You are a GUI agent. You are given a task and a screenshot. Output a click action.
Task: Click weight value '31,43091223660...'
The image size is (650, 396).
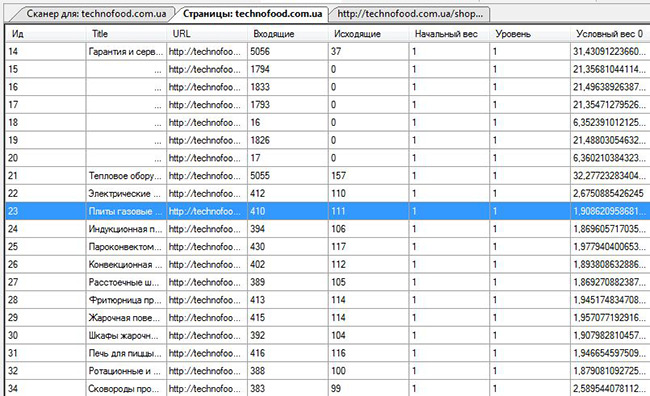[610, 51]
